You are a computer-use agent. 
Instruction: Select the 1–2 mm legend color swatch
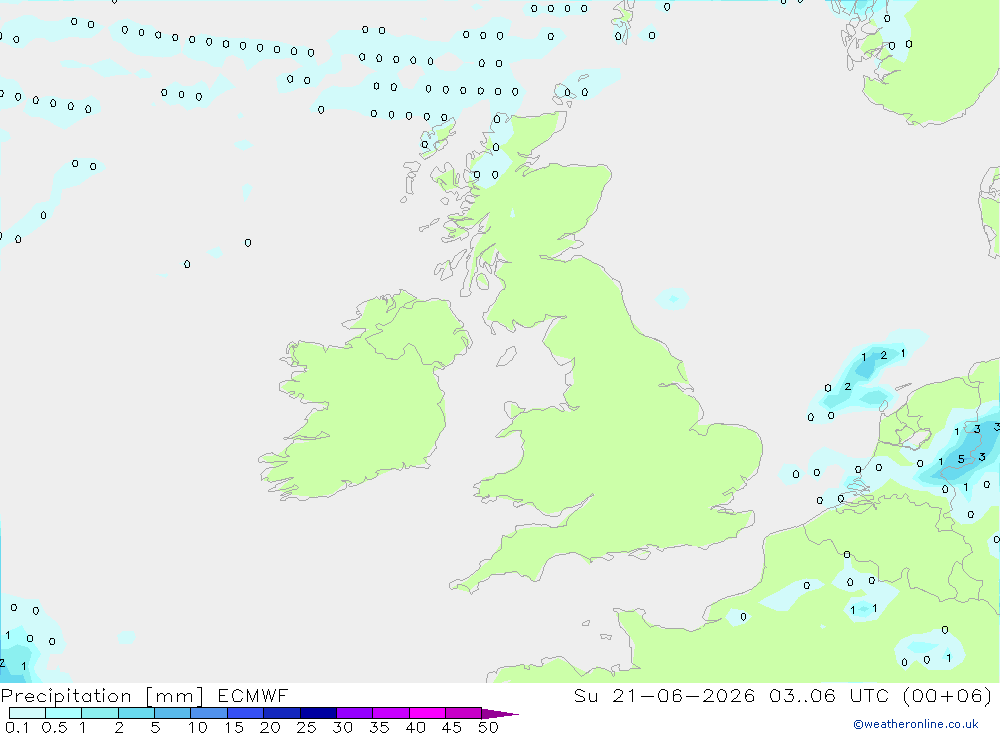(x=99, y=713)
